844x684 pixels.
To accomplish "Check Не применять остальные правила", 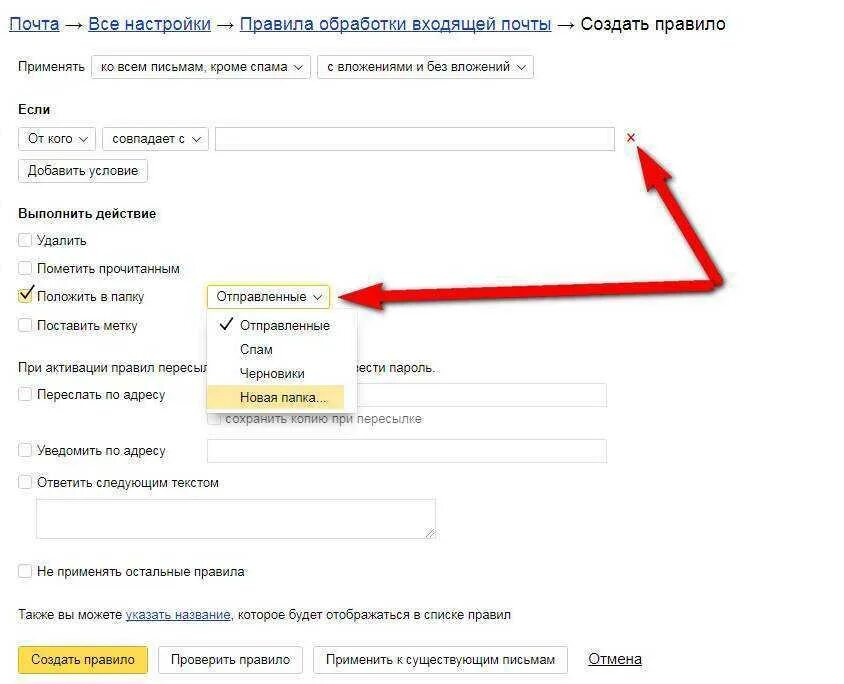I will pyautogui.click(x=25, y=571).
